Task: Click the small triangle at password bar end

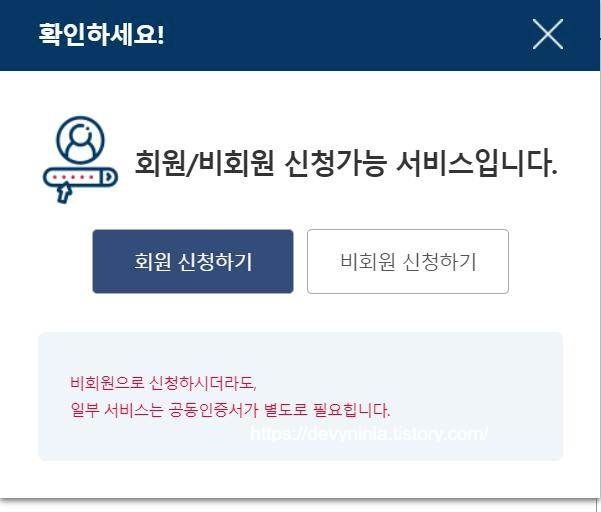Action: click(109, 177)
